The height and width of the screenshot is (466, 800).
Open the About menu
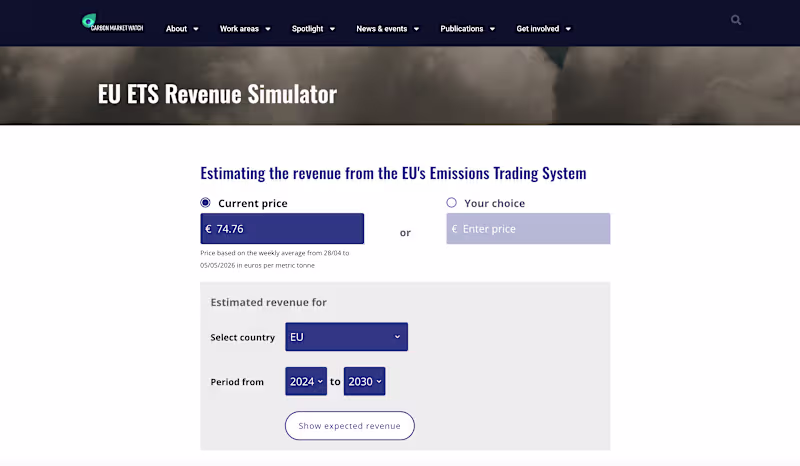point(182,29)
